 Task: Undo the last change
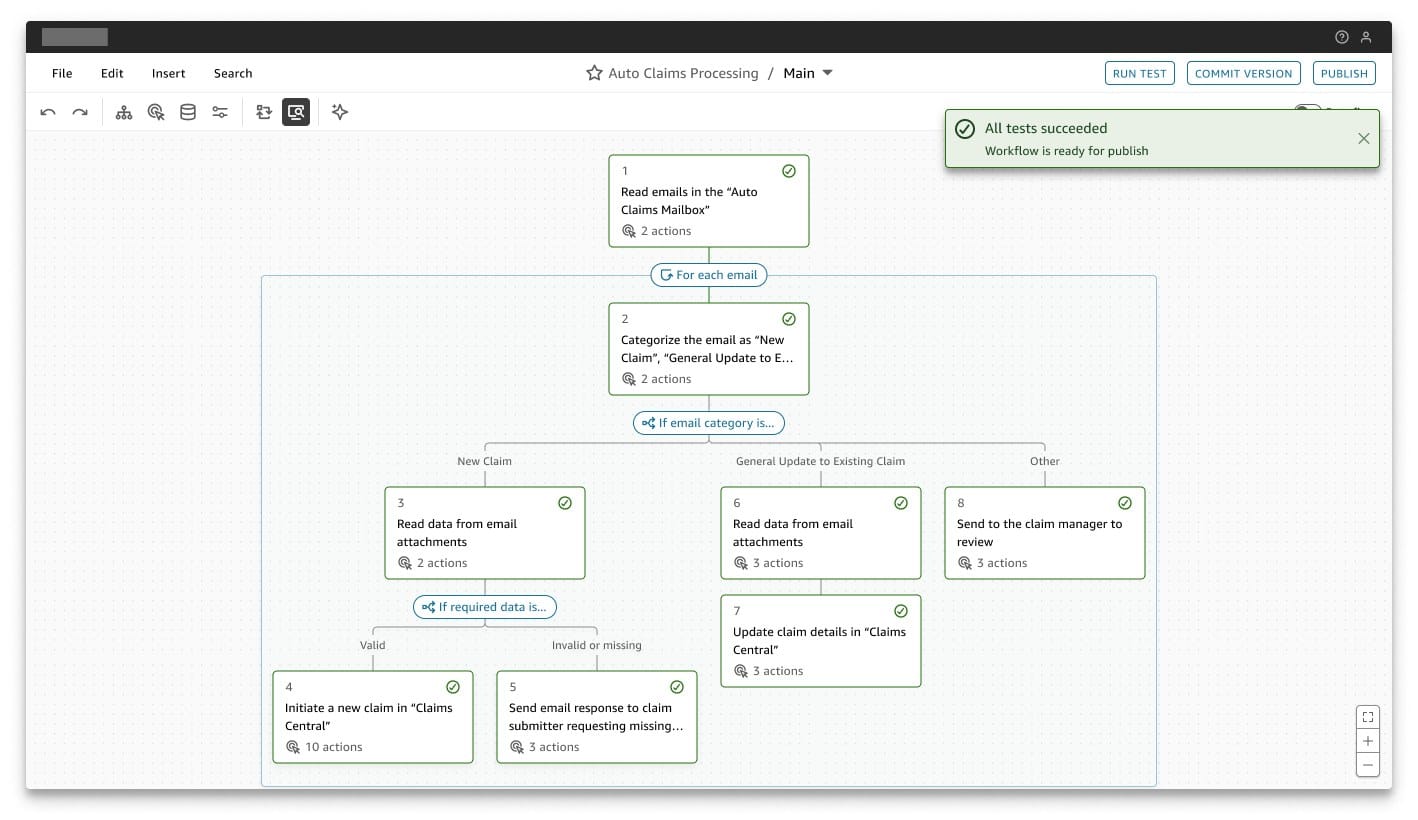48,112
